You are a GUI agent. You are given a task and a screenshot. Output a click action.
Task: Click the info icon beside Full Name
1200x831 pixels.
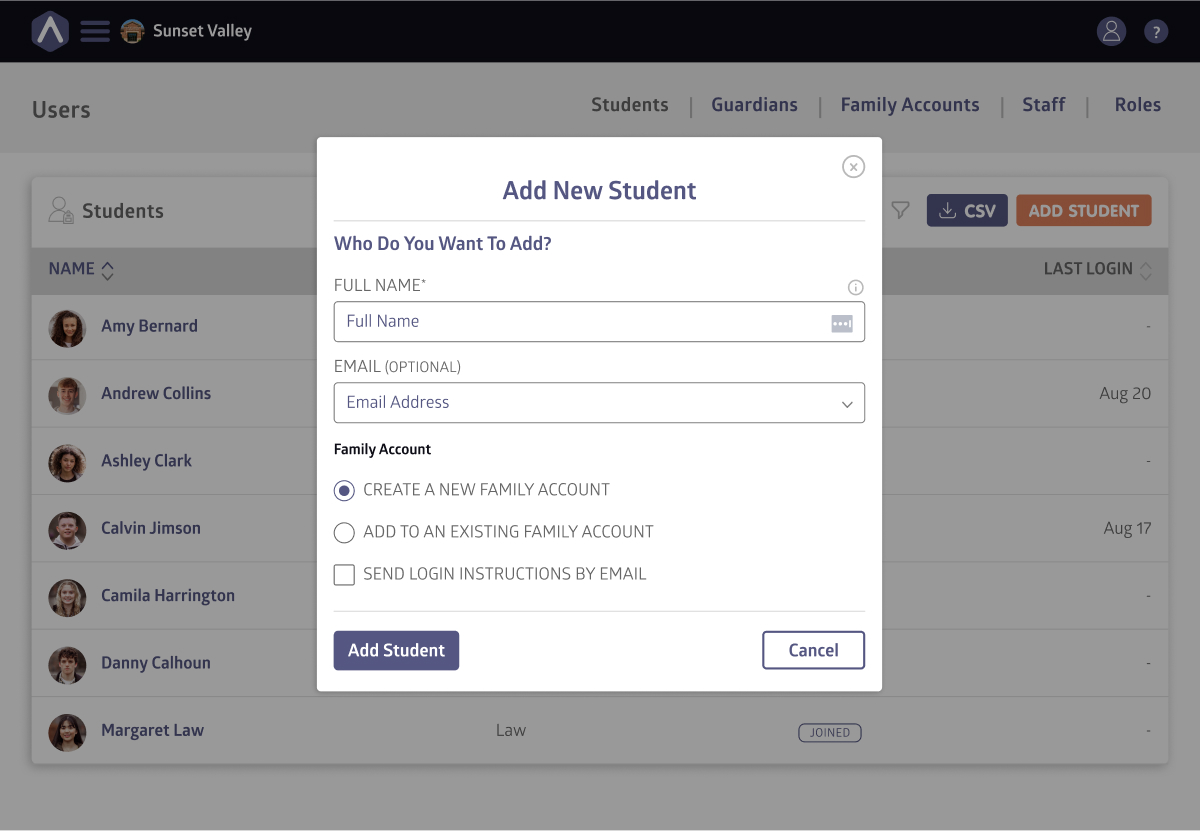coord(855,287)
